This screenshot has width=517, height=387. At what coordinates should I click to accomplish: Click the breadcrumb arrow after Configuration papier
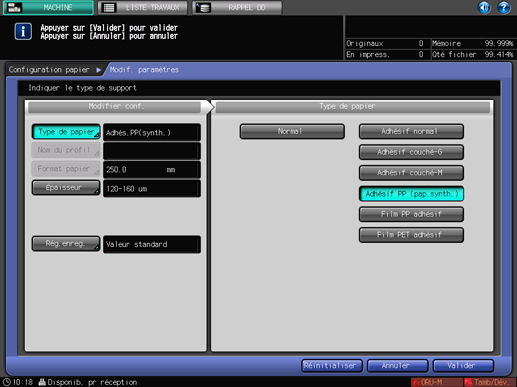coord(99,70)
